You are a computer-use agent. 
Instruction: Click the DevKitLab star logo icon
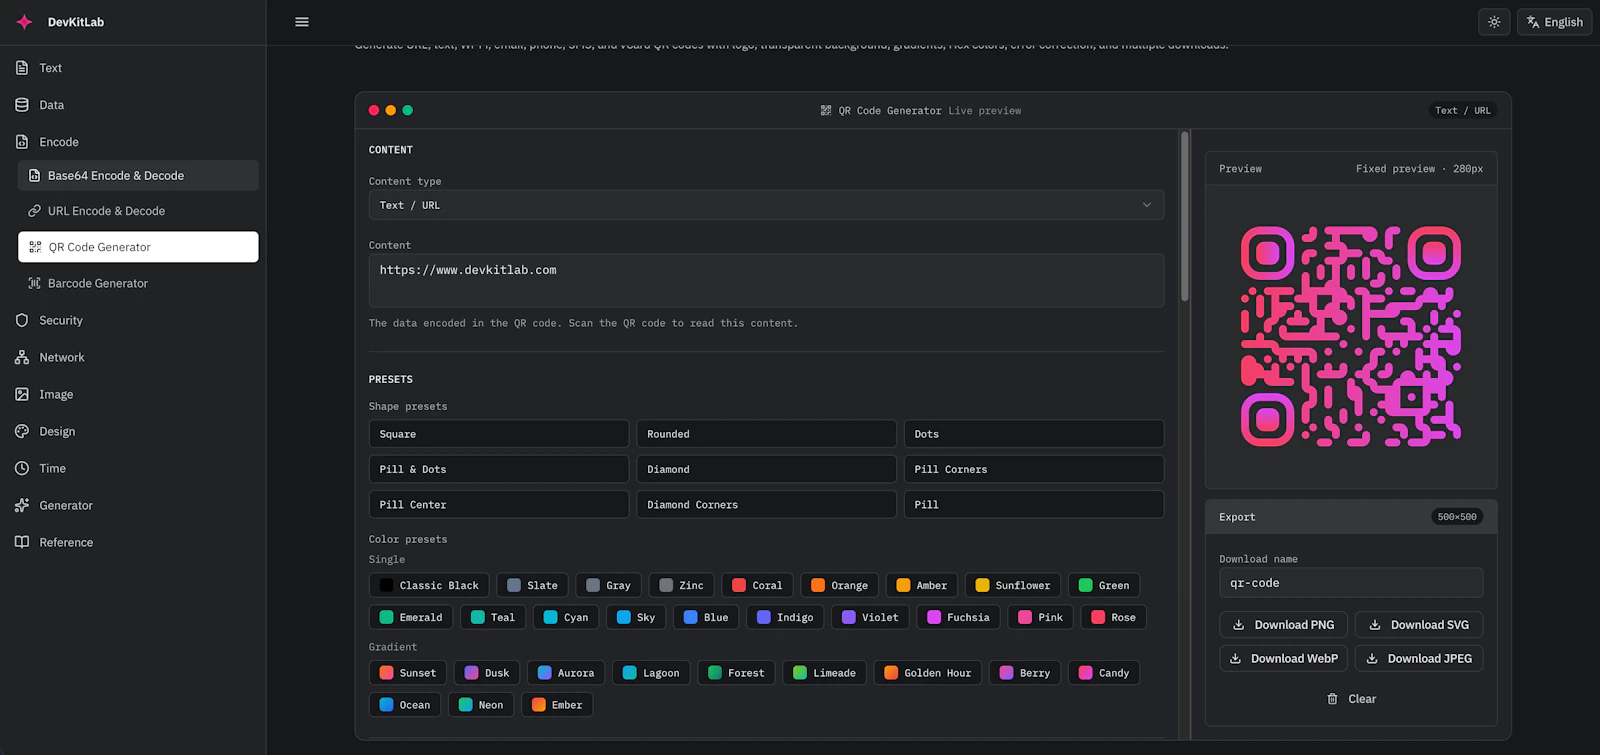pos(24,22)
